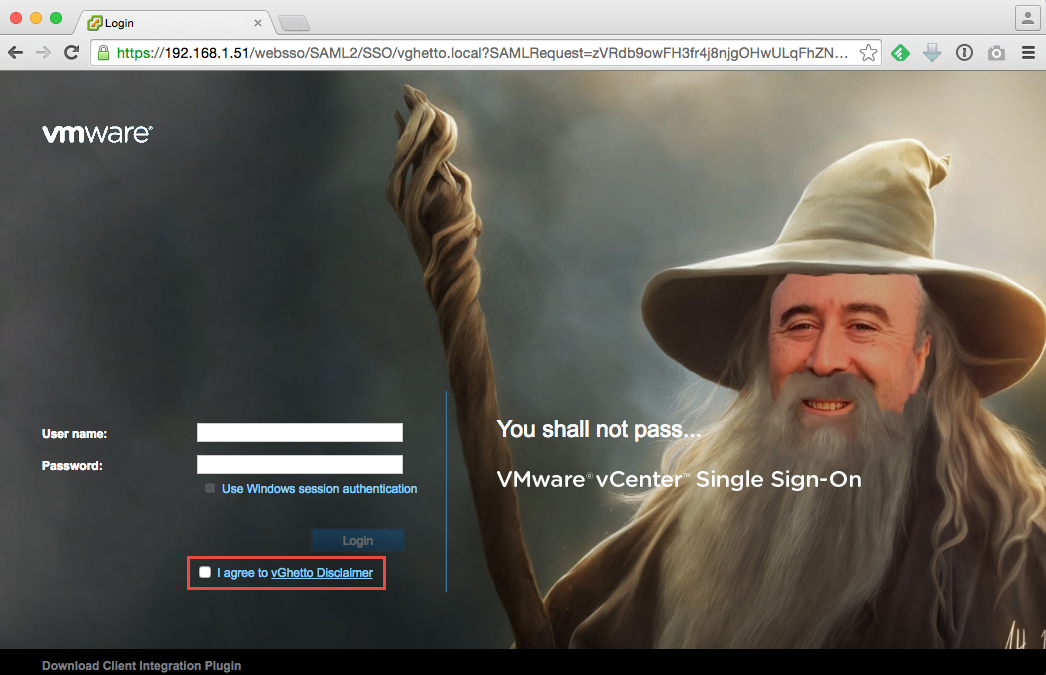This screenshot has width=1046, height=675.
Task: Open the vGhetto Disclaimer link
Action: coord(322,573)
